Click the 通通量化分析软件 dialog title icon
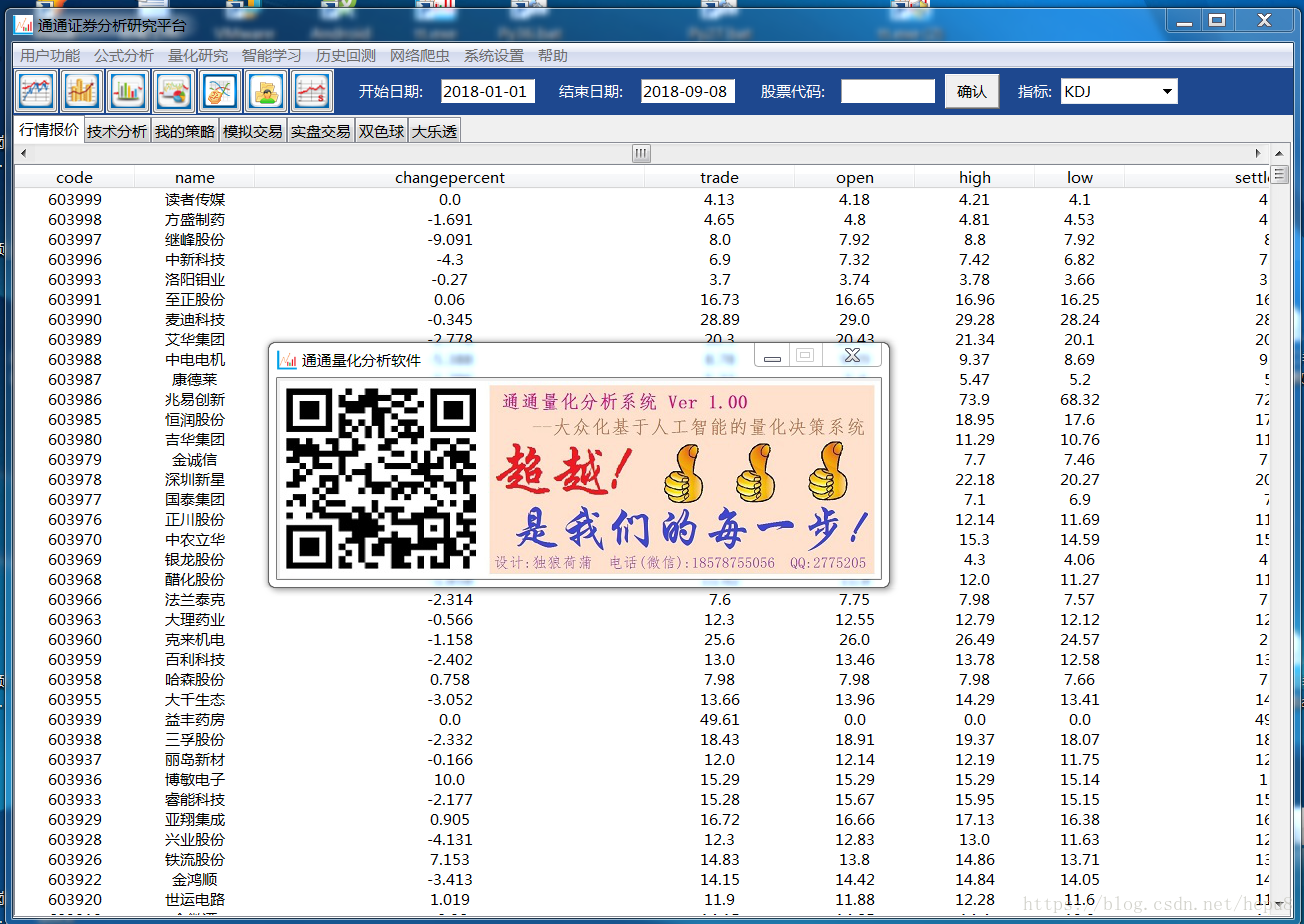Screen dimensions: 1304x924 point(288,360)
